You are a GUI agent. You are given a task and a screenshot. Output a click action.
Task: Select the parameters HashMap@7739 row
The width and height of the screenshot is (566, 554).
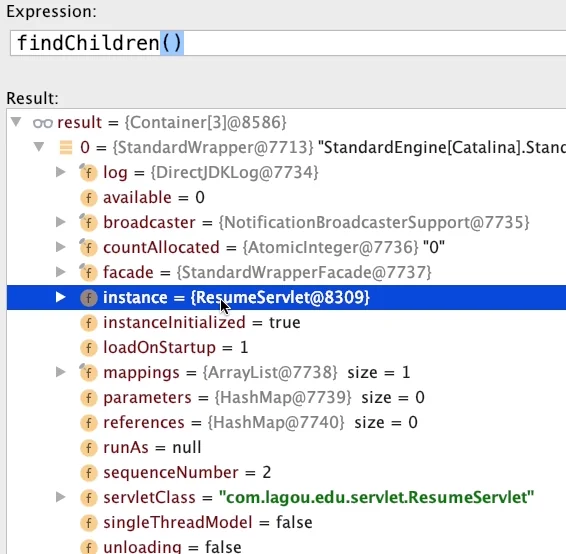(286, 397)
